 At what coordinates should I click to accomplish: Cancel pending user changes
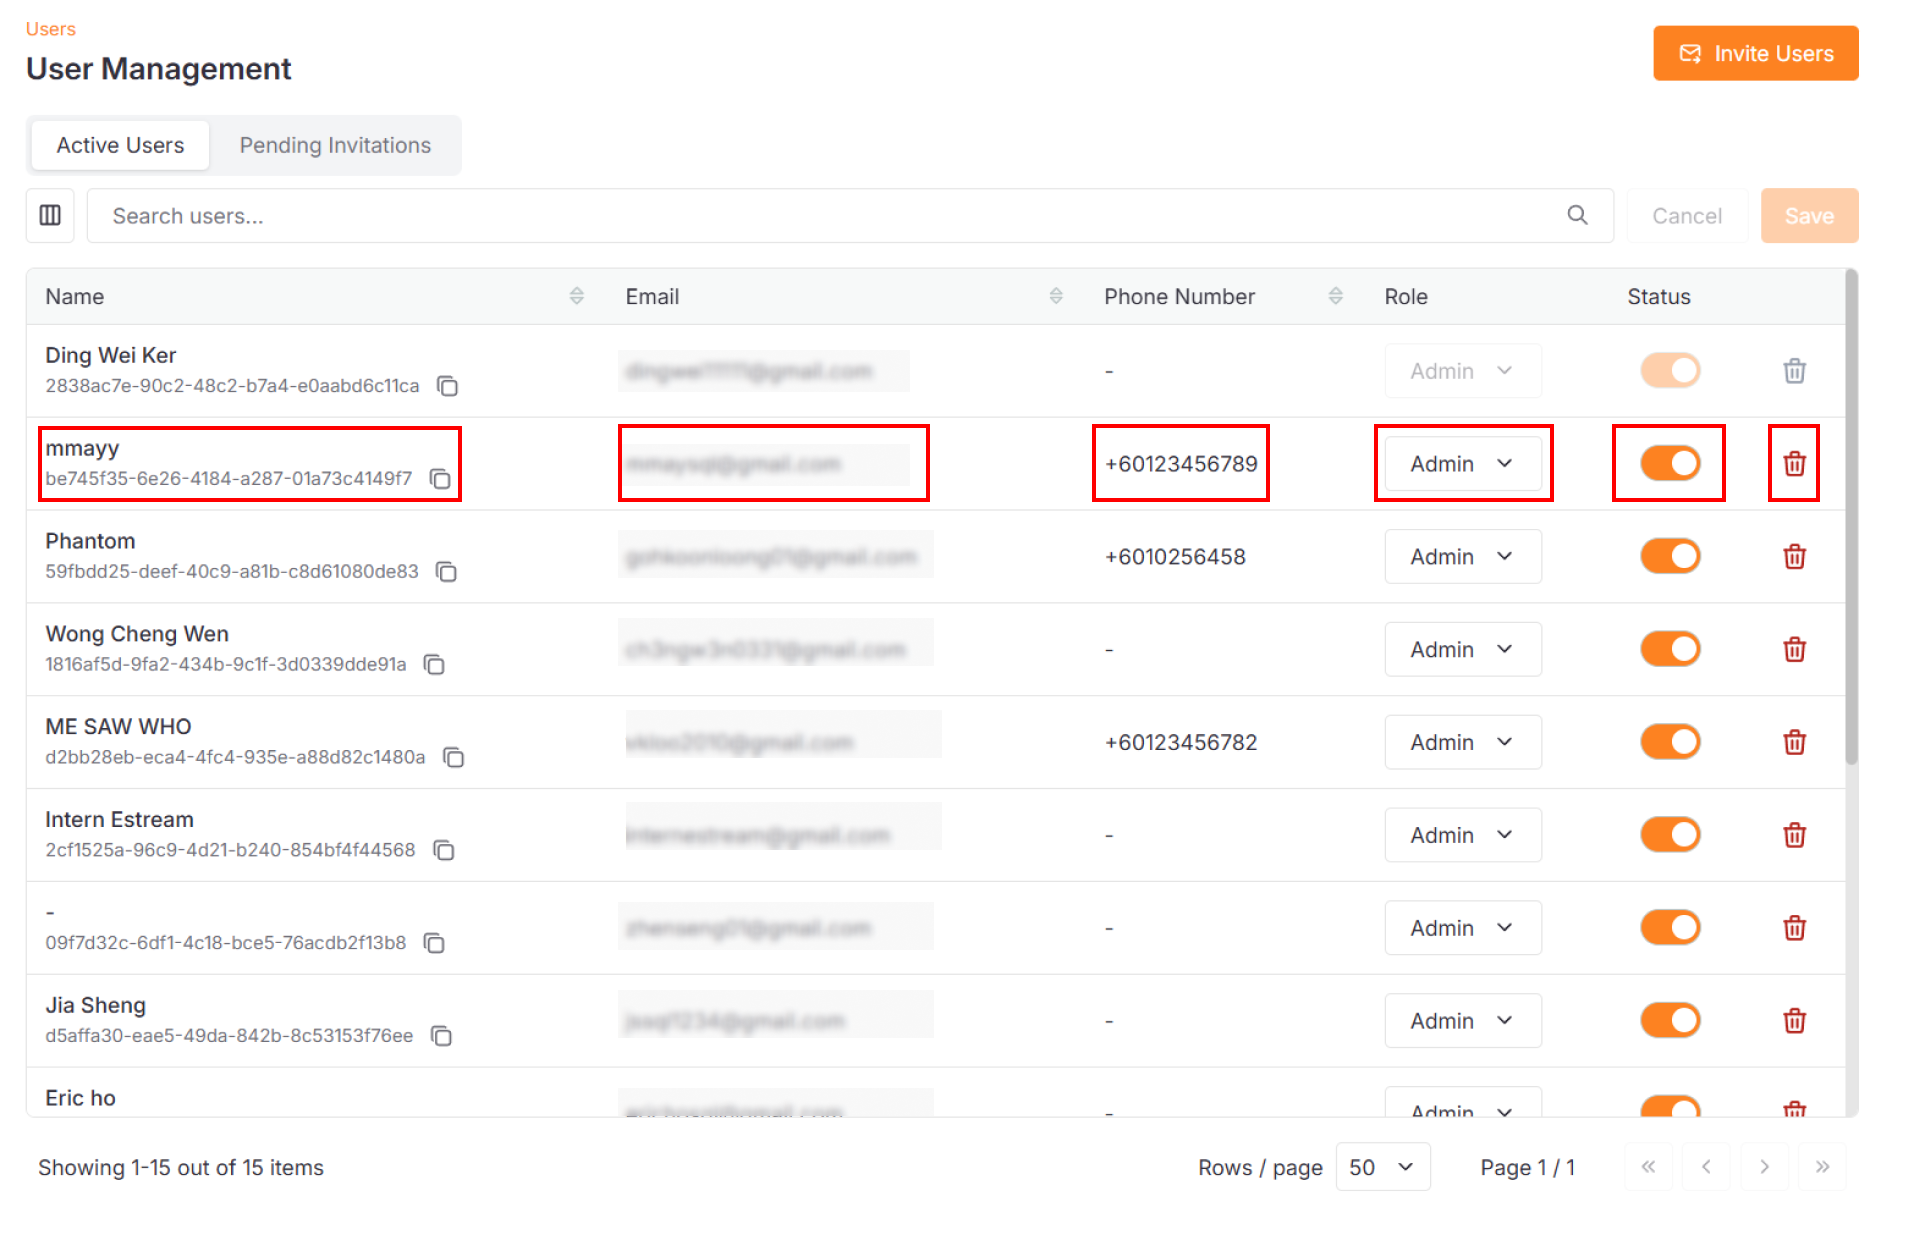[x=1686, y=215]
